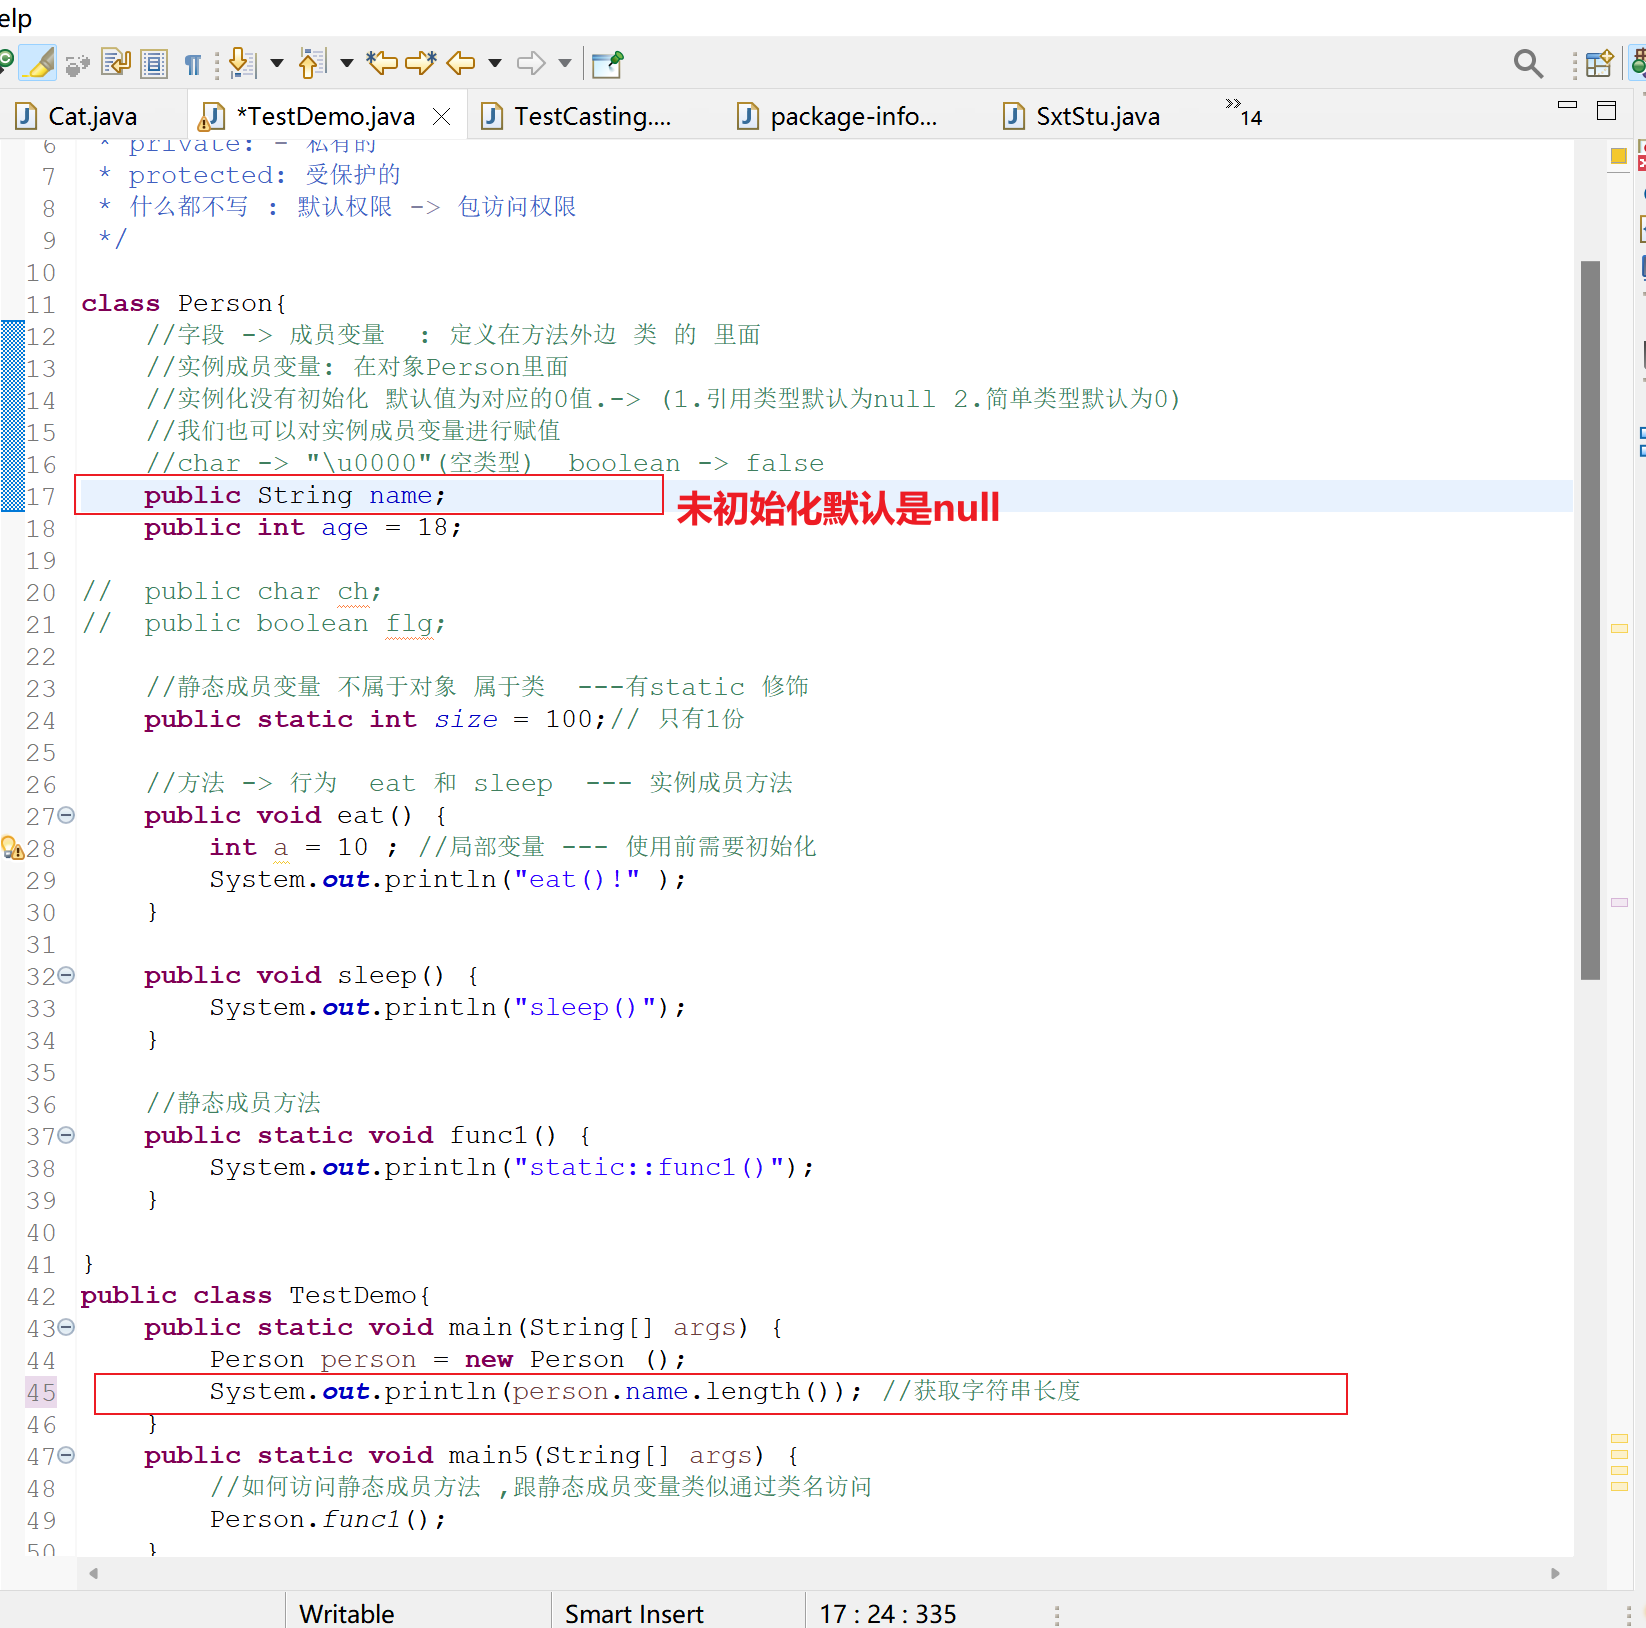The width and height of the screenshot is (1646, 1628).
Task: Switch to the Cat.java tab
Action: click(92, 117)
